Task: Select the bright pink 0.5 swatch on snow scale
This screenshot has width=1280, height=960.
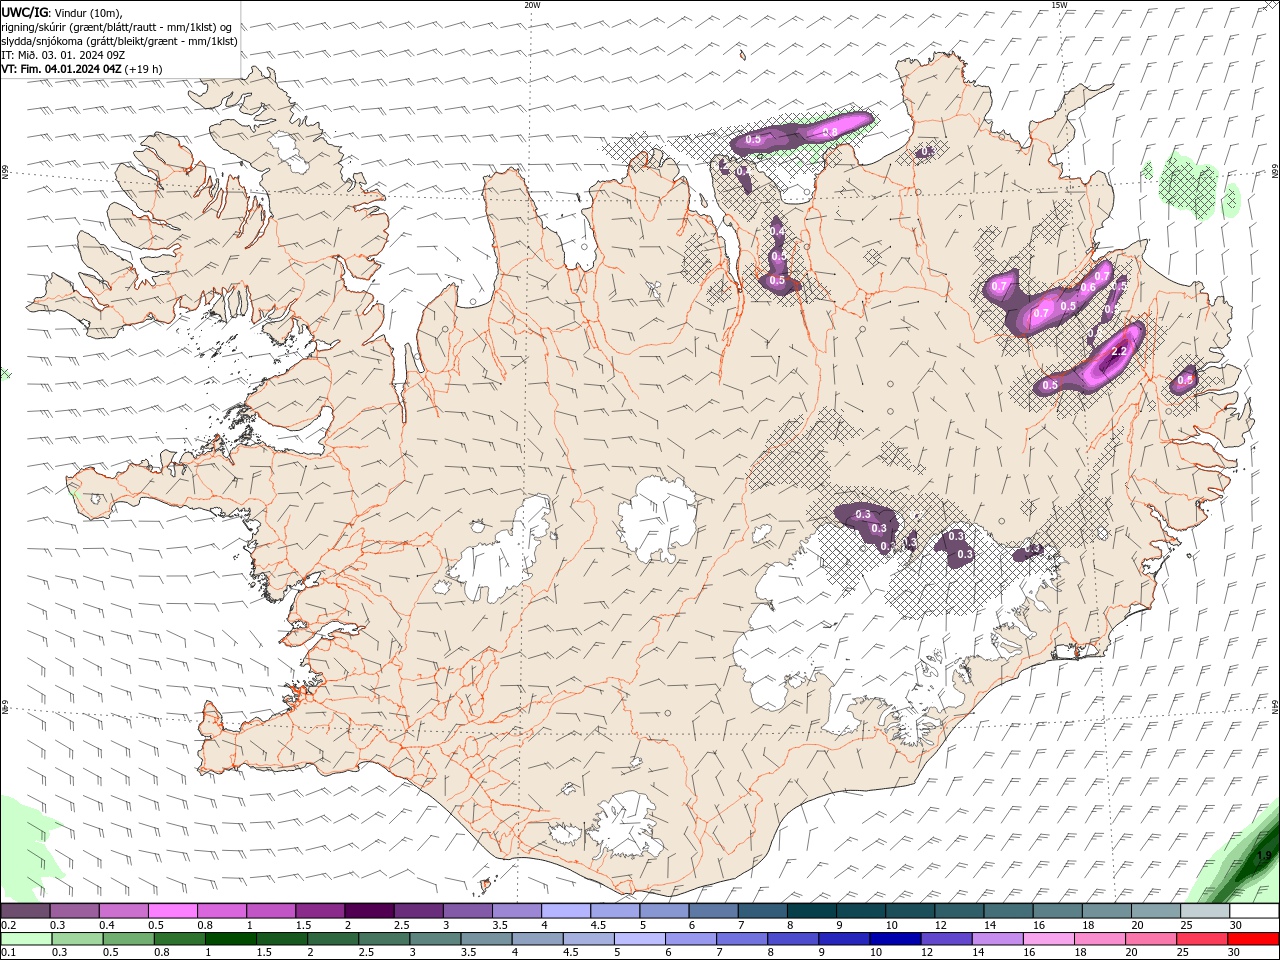Action: pyautogui.click(x=172, y=910)
